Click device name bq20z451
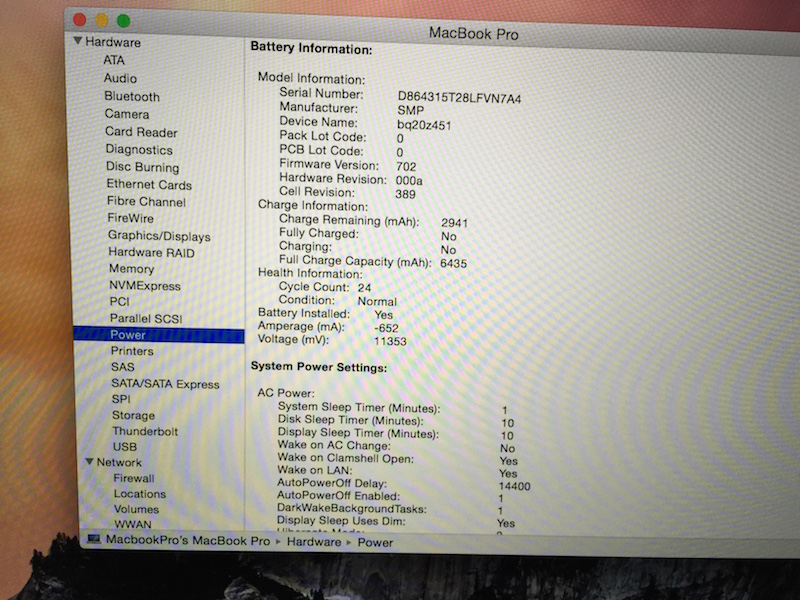 (x=424, y=125)
